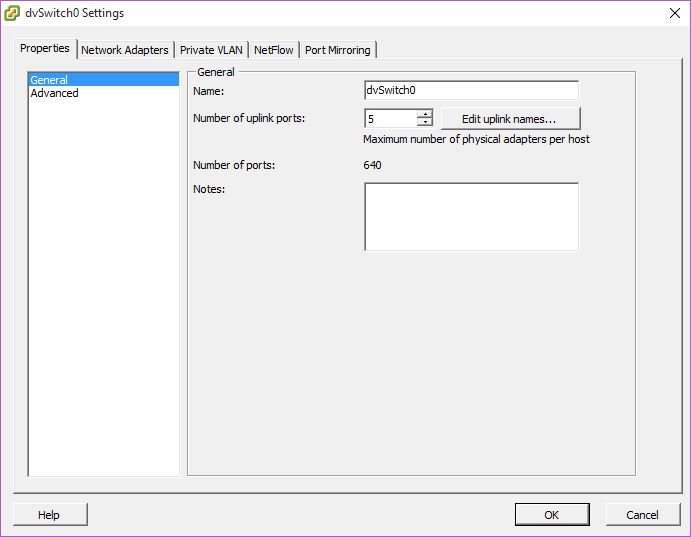
Task: Decrease uplink ports with the down arrow
Action: (x=424, y=124)
